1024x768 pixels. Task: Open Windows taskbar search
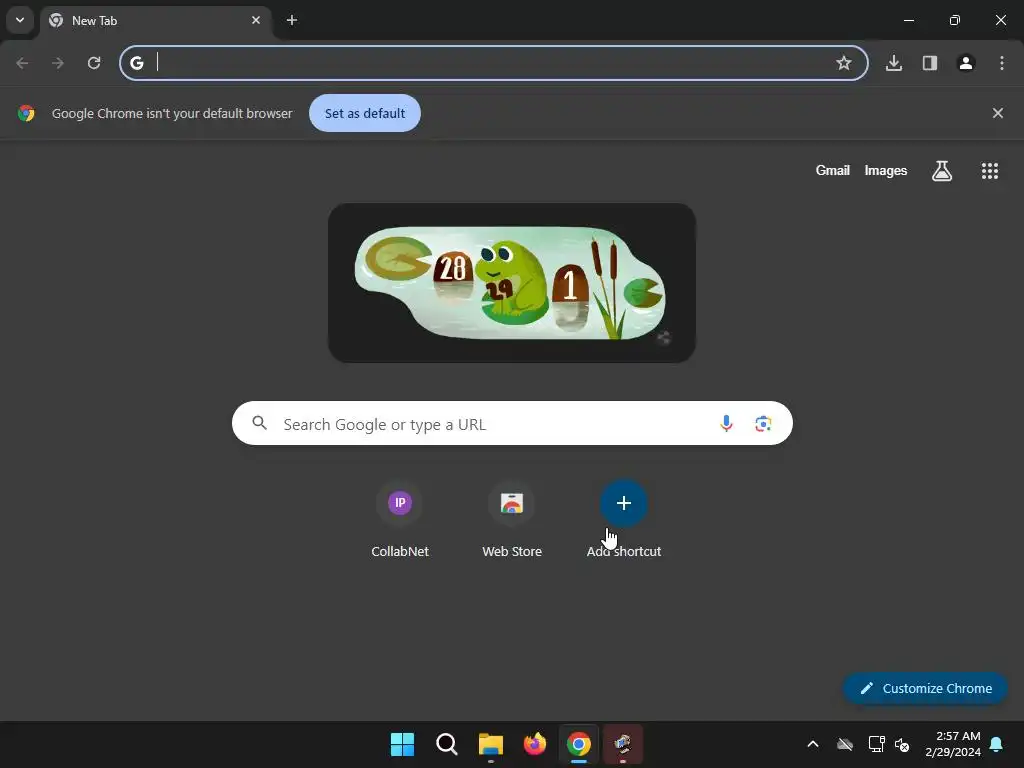(447, 744)
